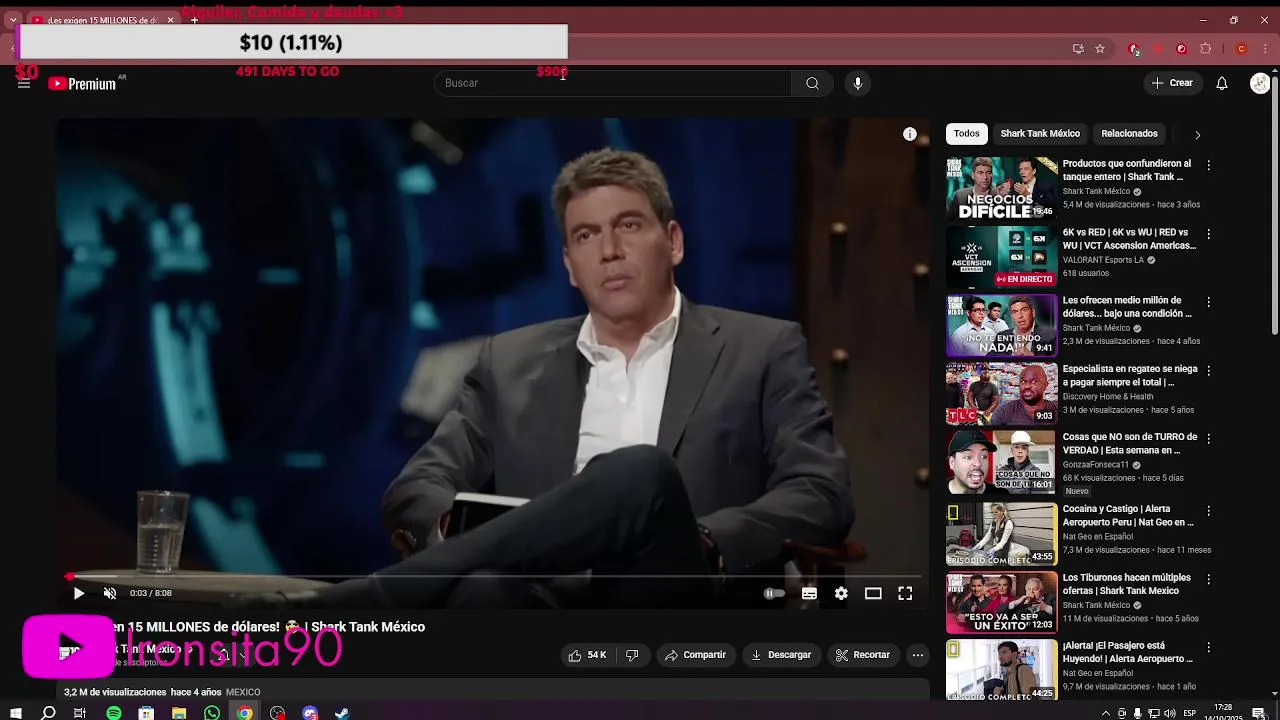Click the search magnifier button

(x=812, y=83)
